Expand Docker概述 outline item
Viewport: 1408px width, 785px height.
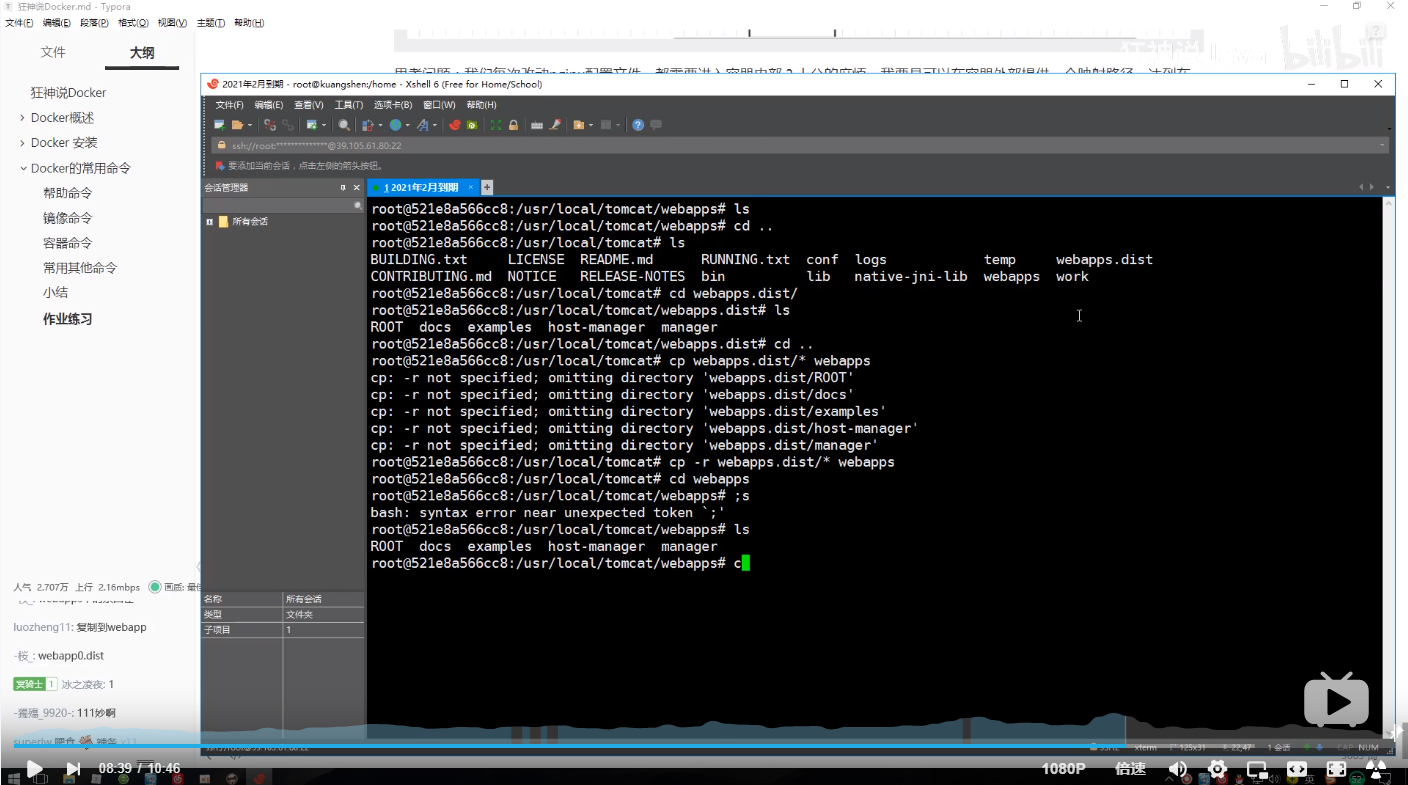22,118
